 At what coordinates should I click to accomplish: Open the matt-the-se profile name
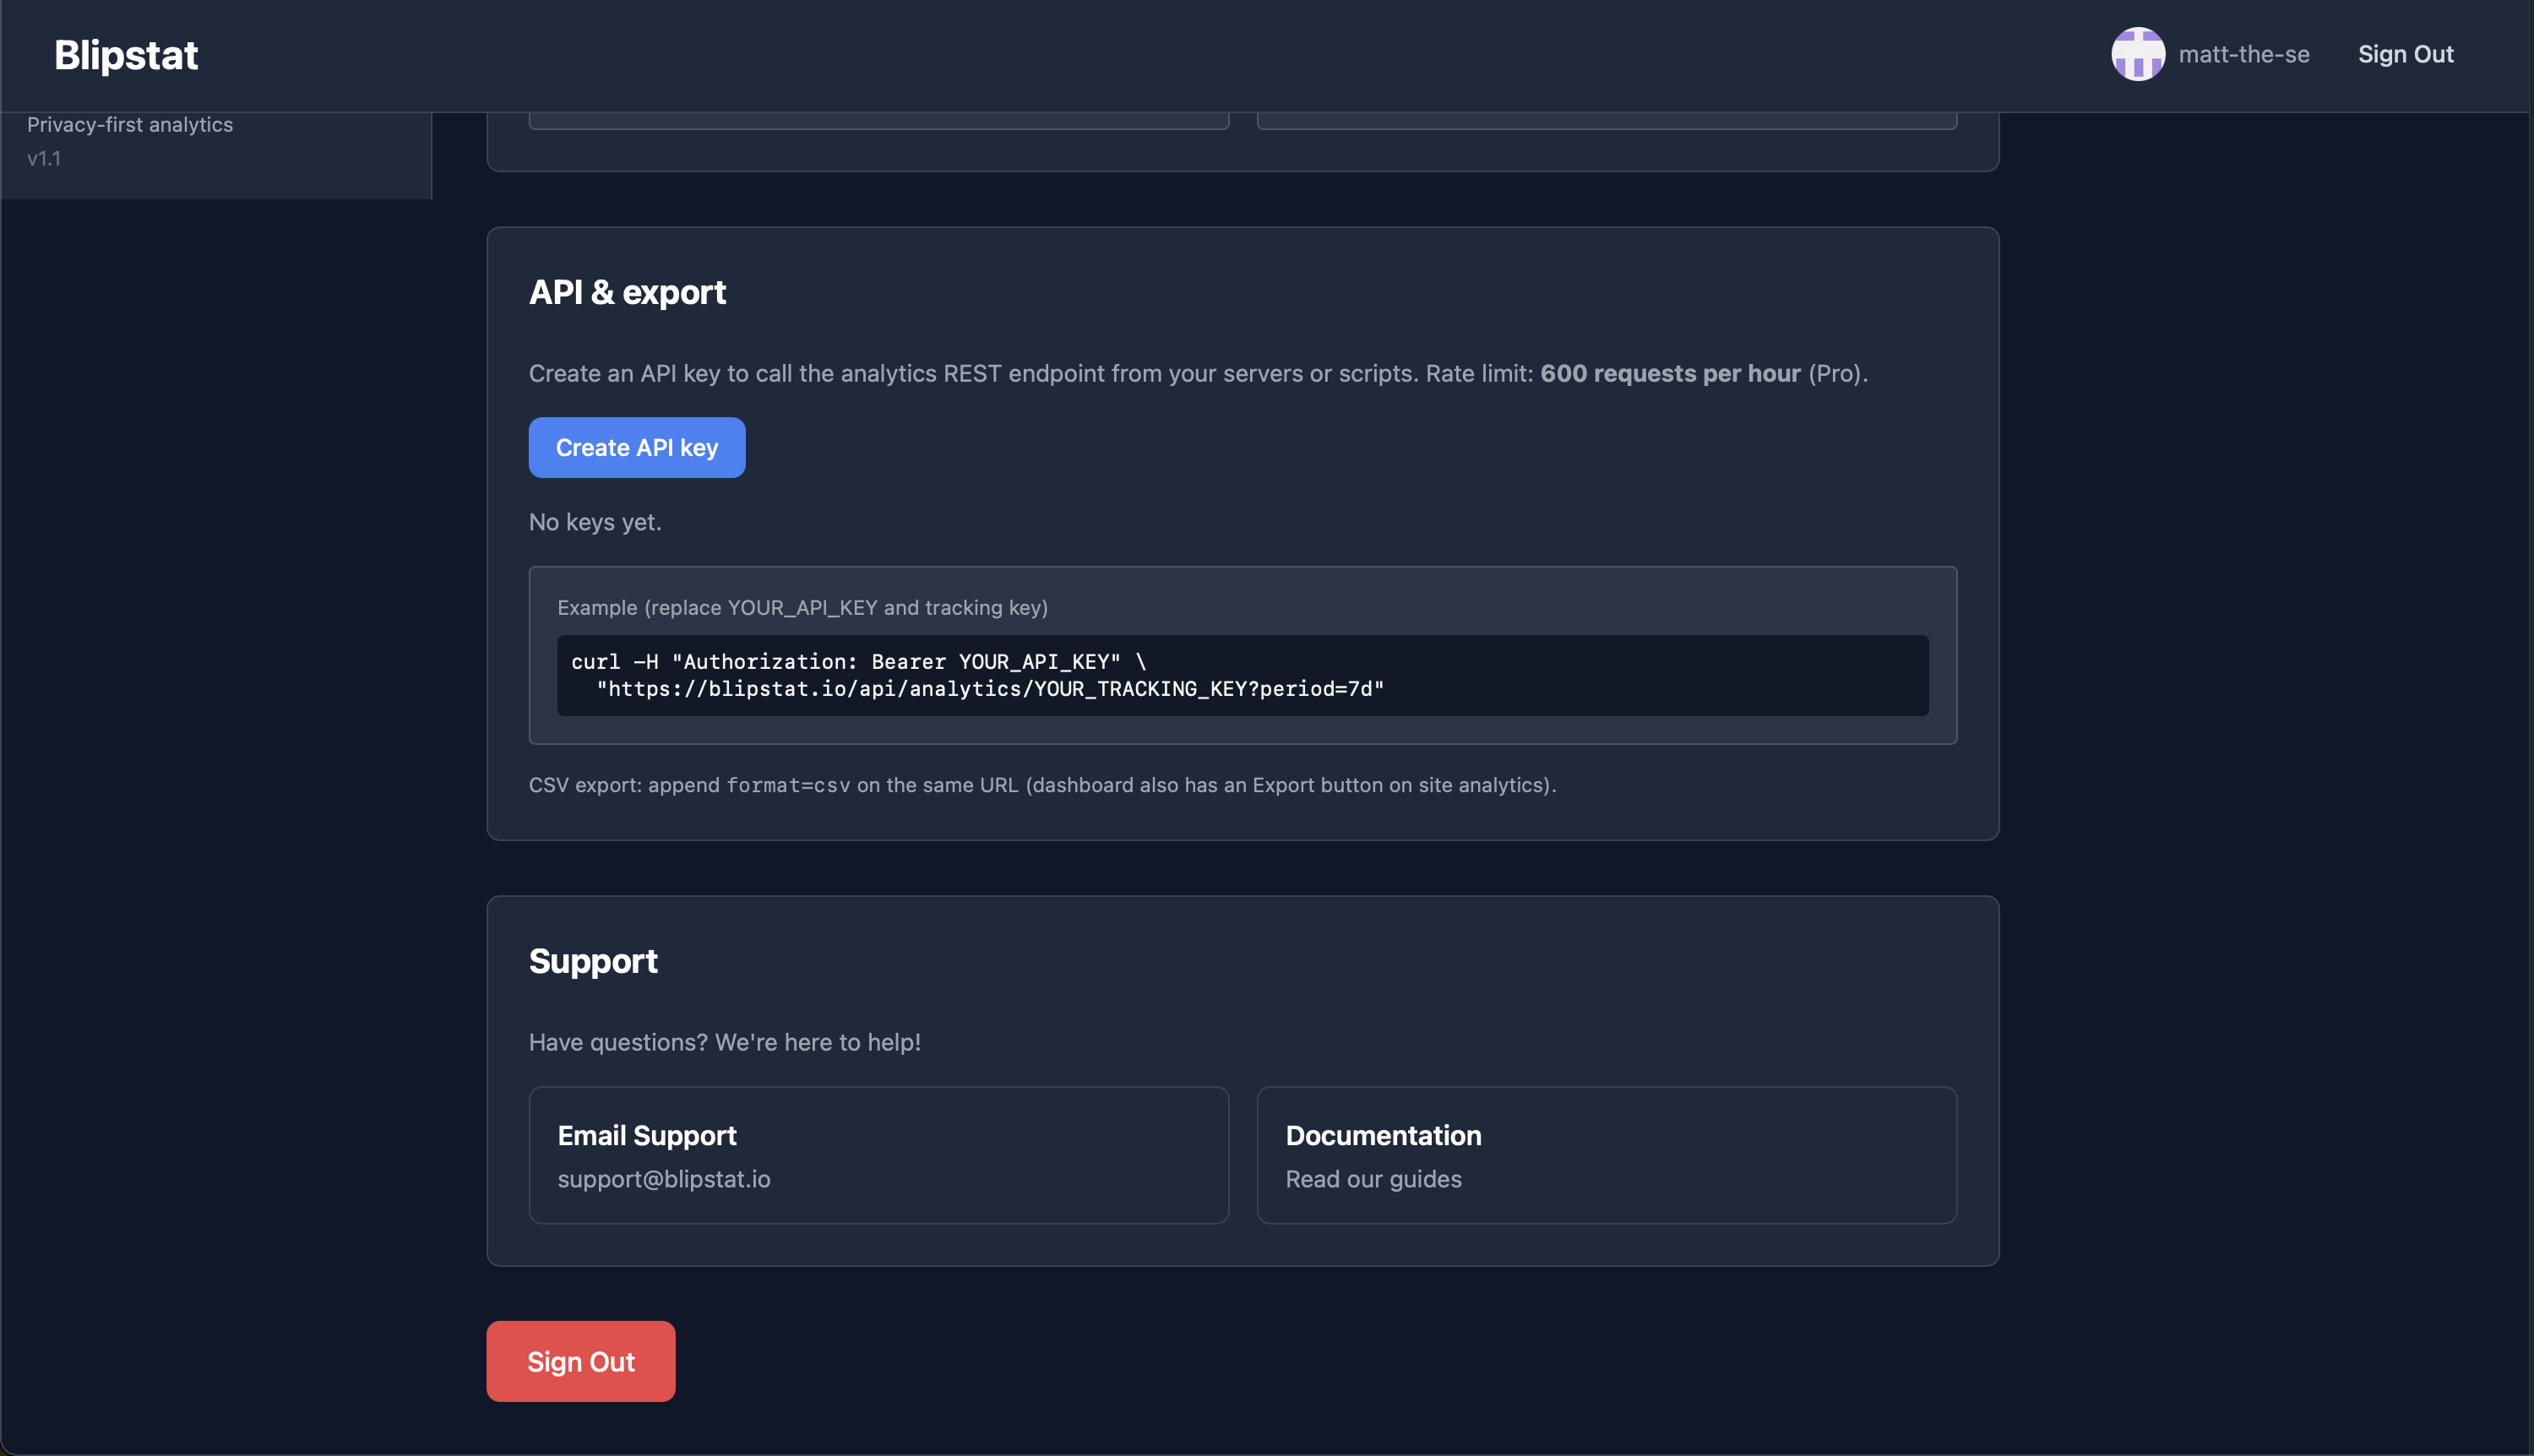pyautogui.click(x=2243, y=54)
